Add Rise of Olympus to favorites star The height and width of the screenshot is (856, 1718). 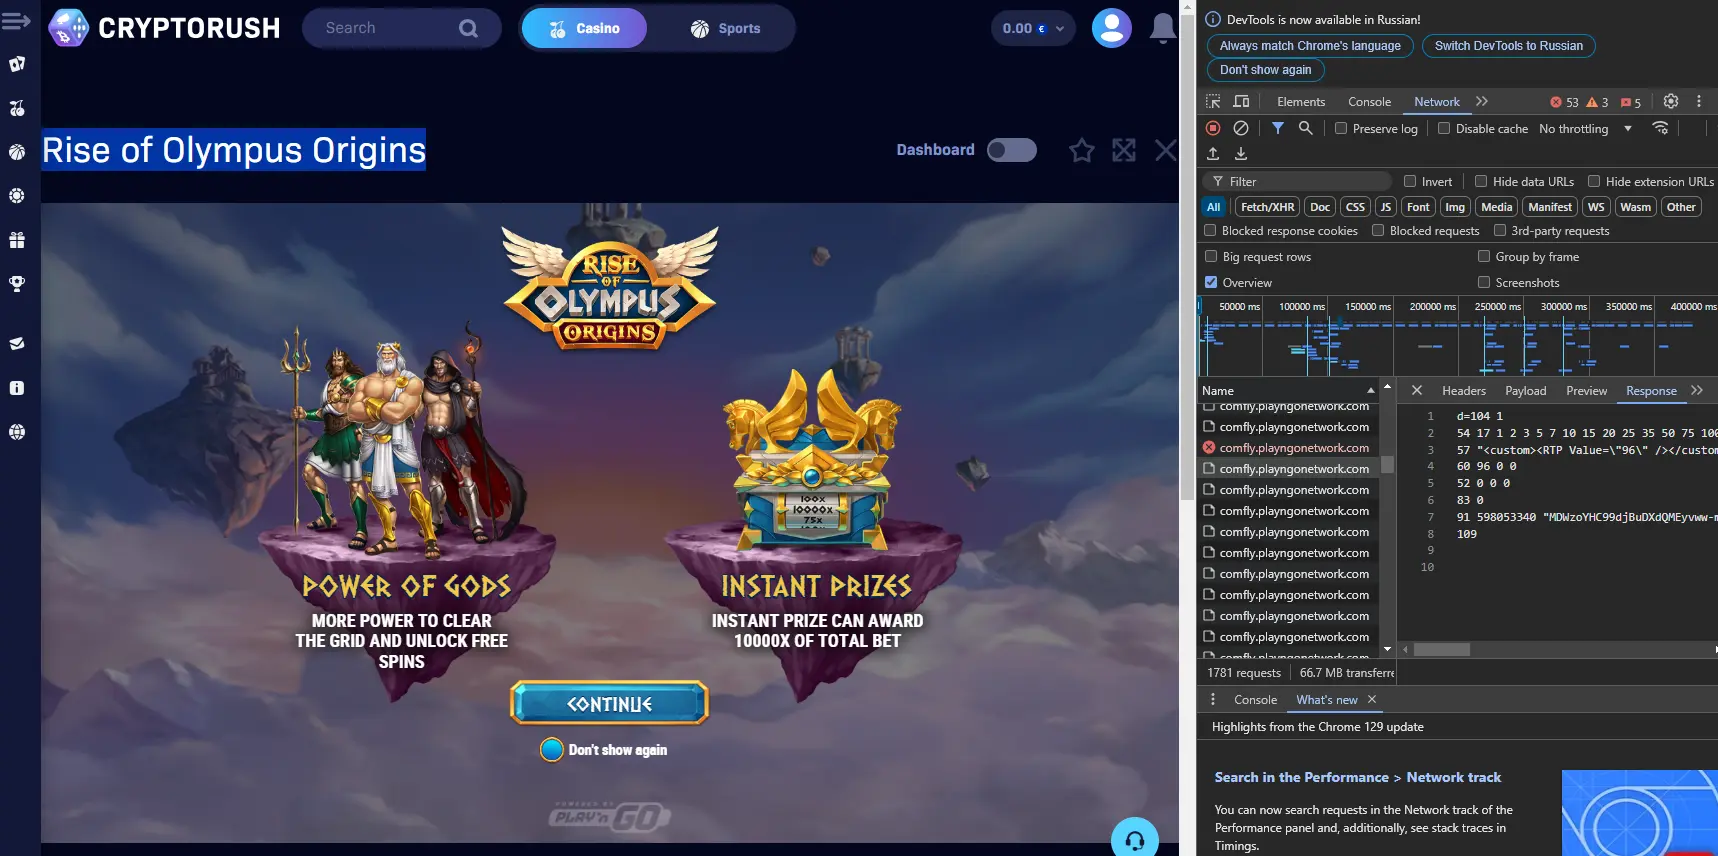coord(1081,150)
